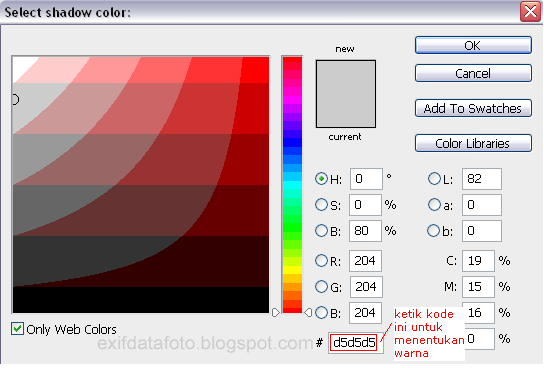Click Add To Swatches button
Viewport: 544px width, 368px height.
(473, 108)
